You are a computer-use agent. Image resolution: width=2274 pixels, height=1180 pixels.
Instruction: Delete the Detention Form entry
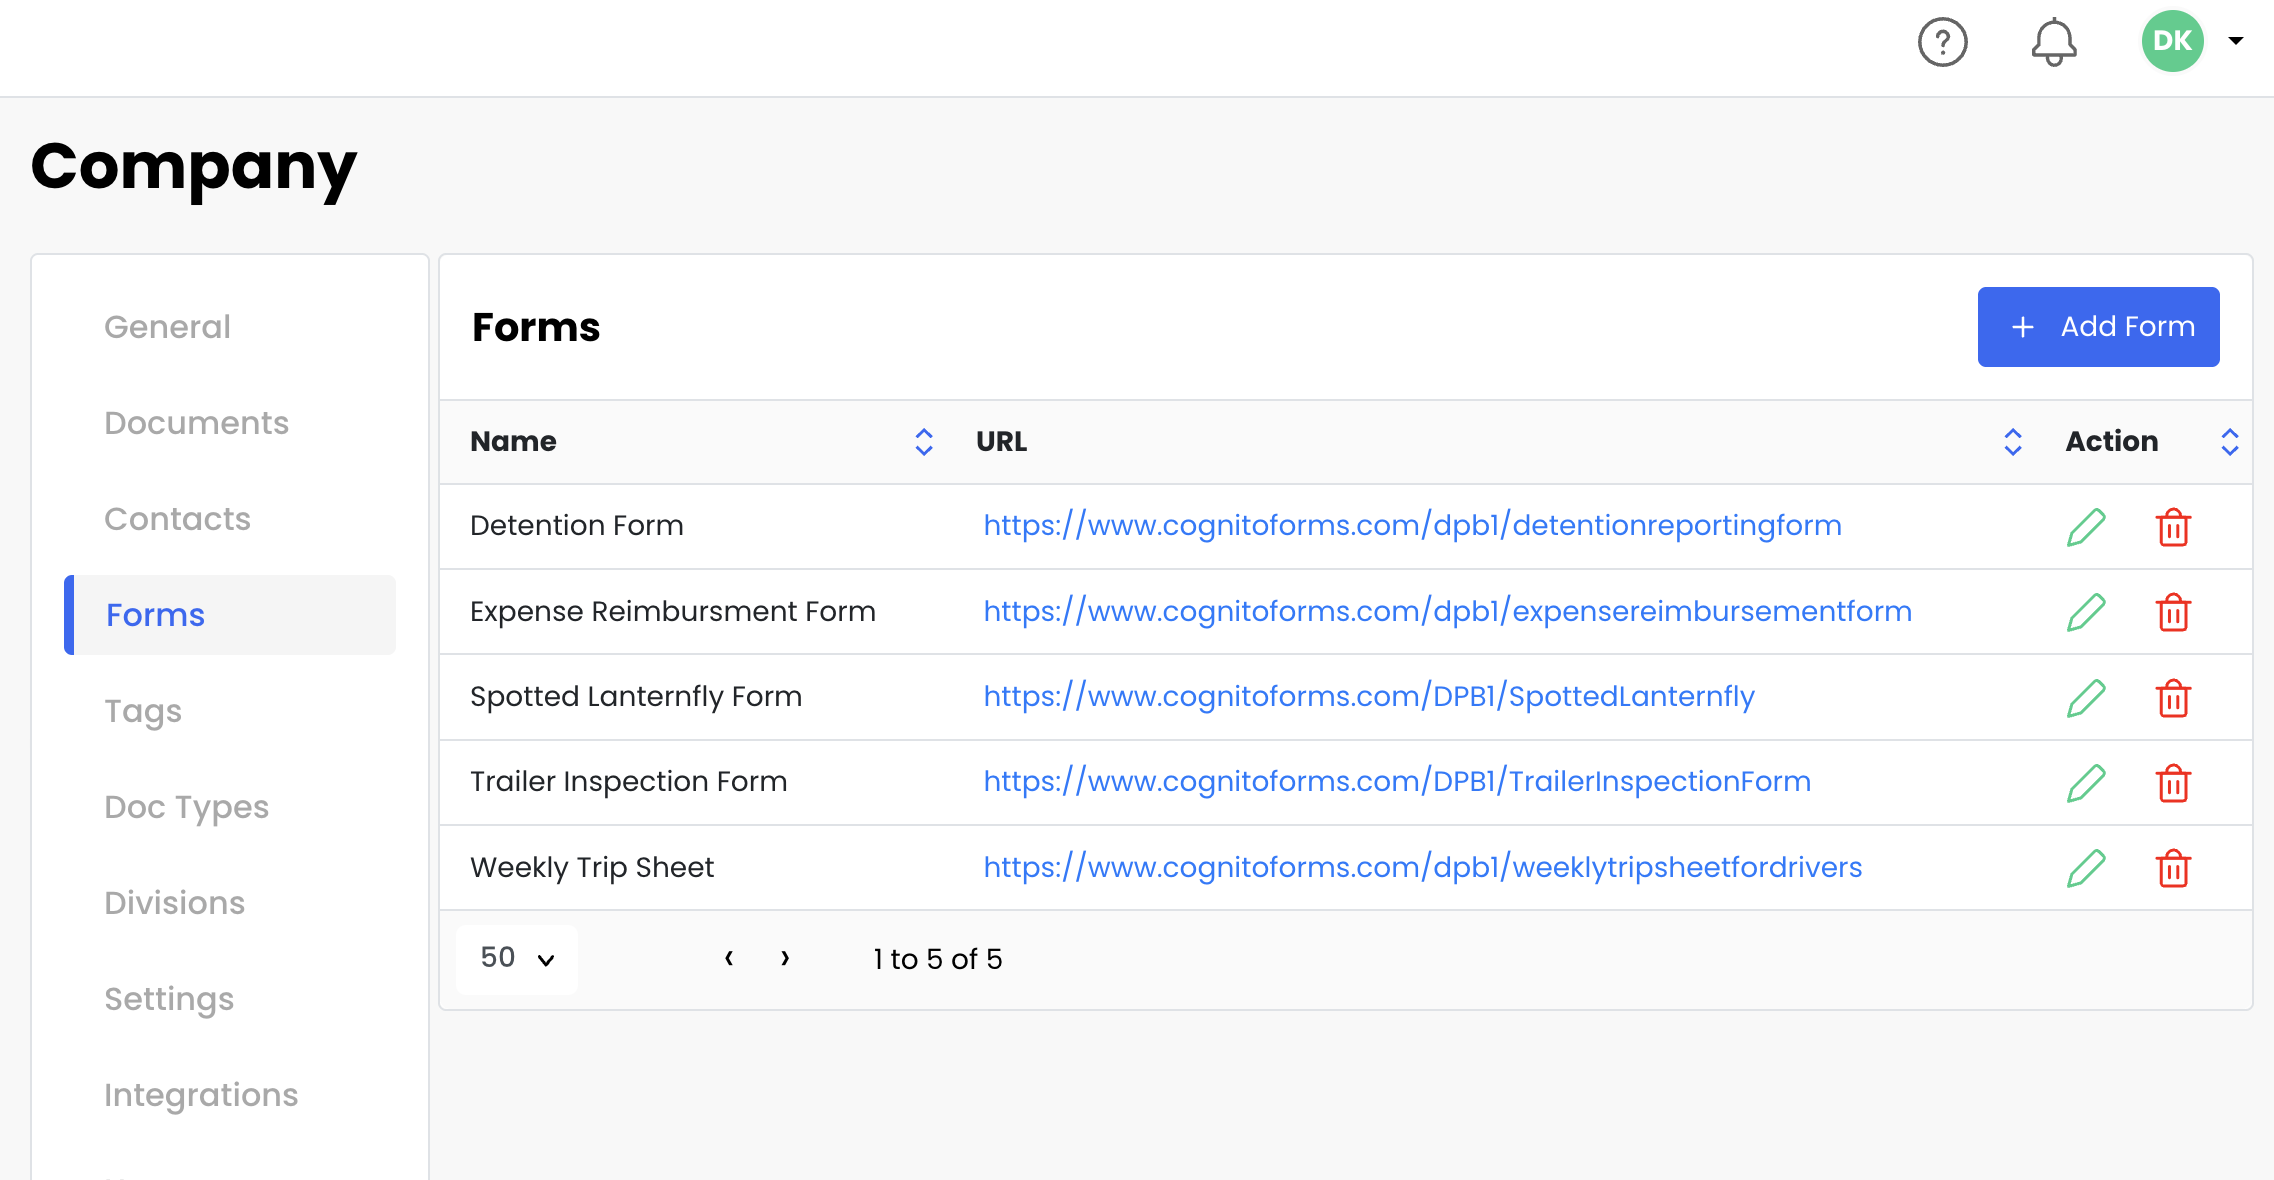click(2173, 527)
